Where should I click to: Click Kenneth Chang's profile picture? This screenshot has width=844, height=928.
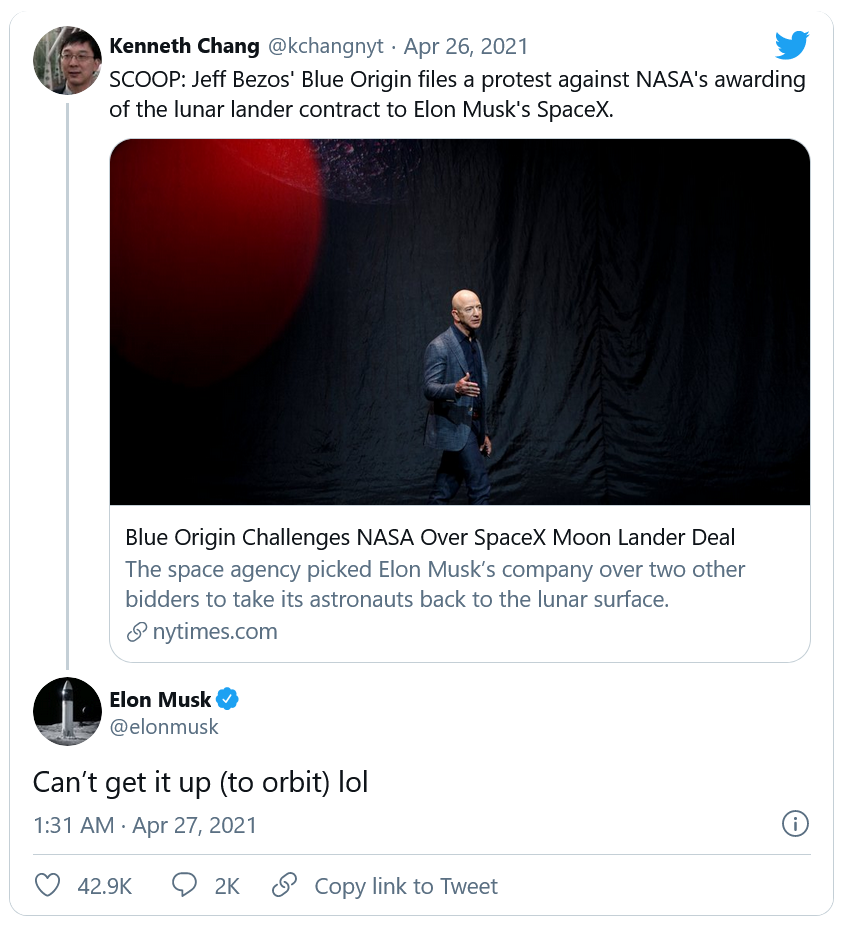pyautogui.click(x=67, y=61)
